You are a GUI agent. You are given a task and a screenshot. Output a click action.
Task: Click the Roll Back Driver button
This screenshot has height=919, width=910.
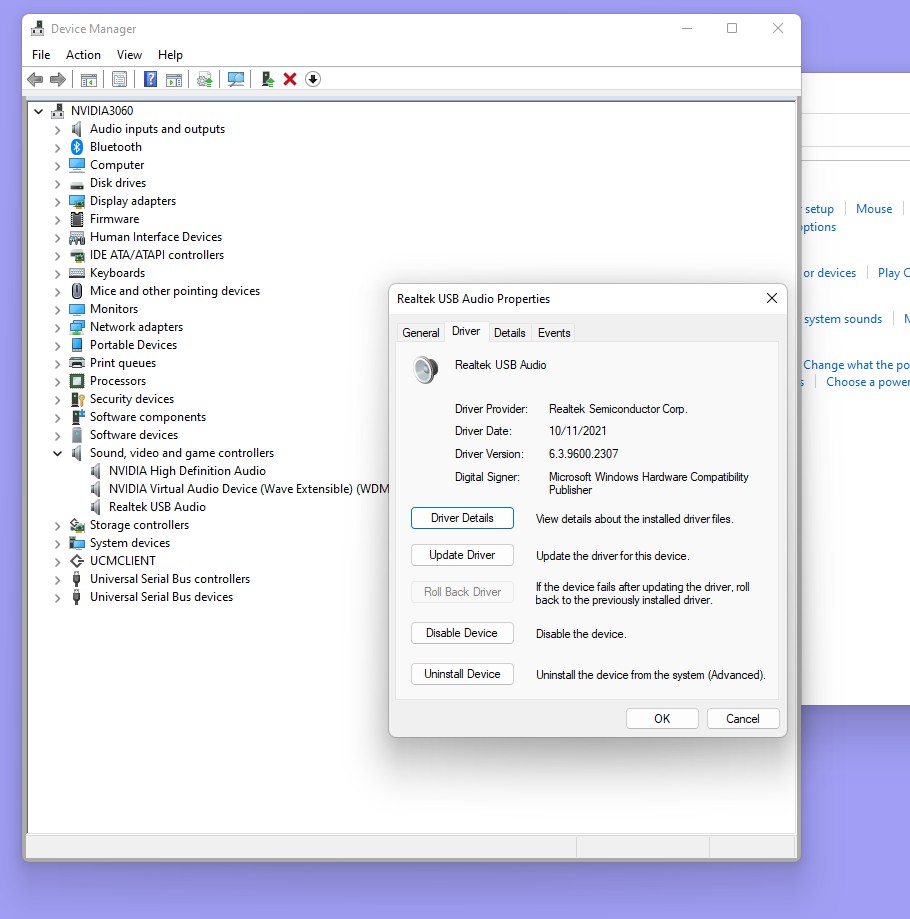(462, 592)
